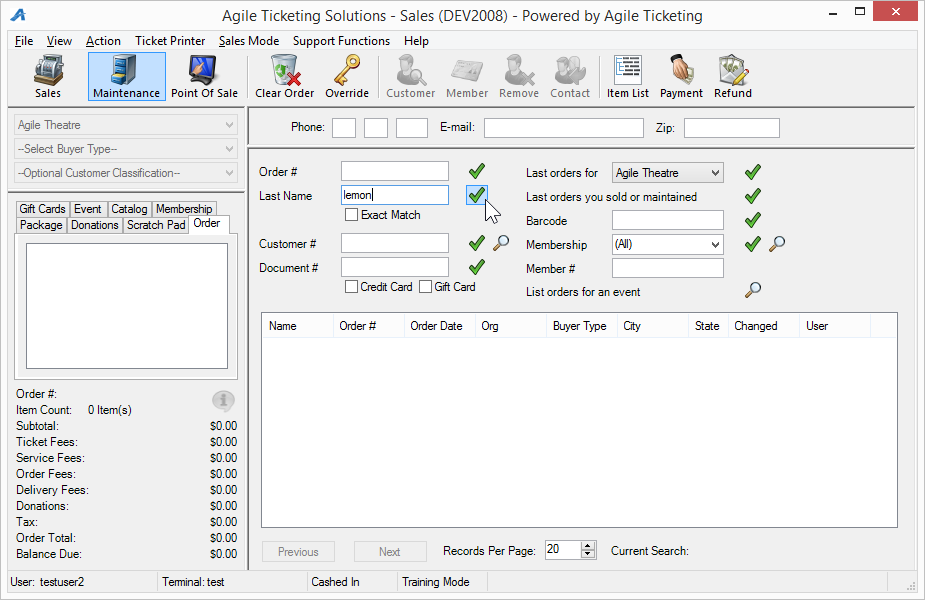Enable the Exact Match checkbox

pyautogui.click(x=351, y=215)
